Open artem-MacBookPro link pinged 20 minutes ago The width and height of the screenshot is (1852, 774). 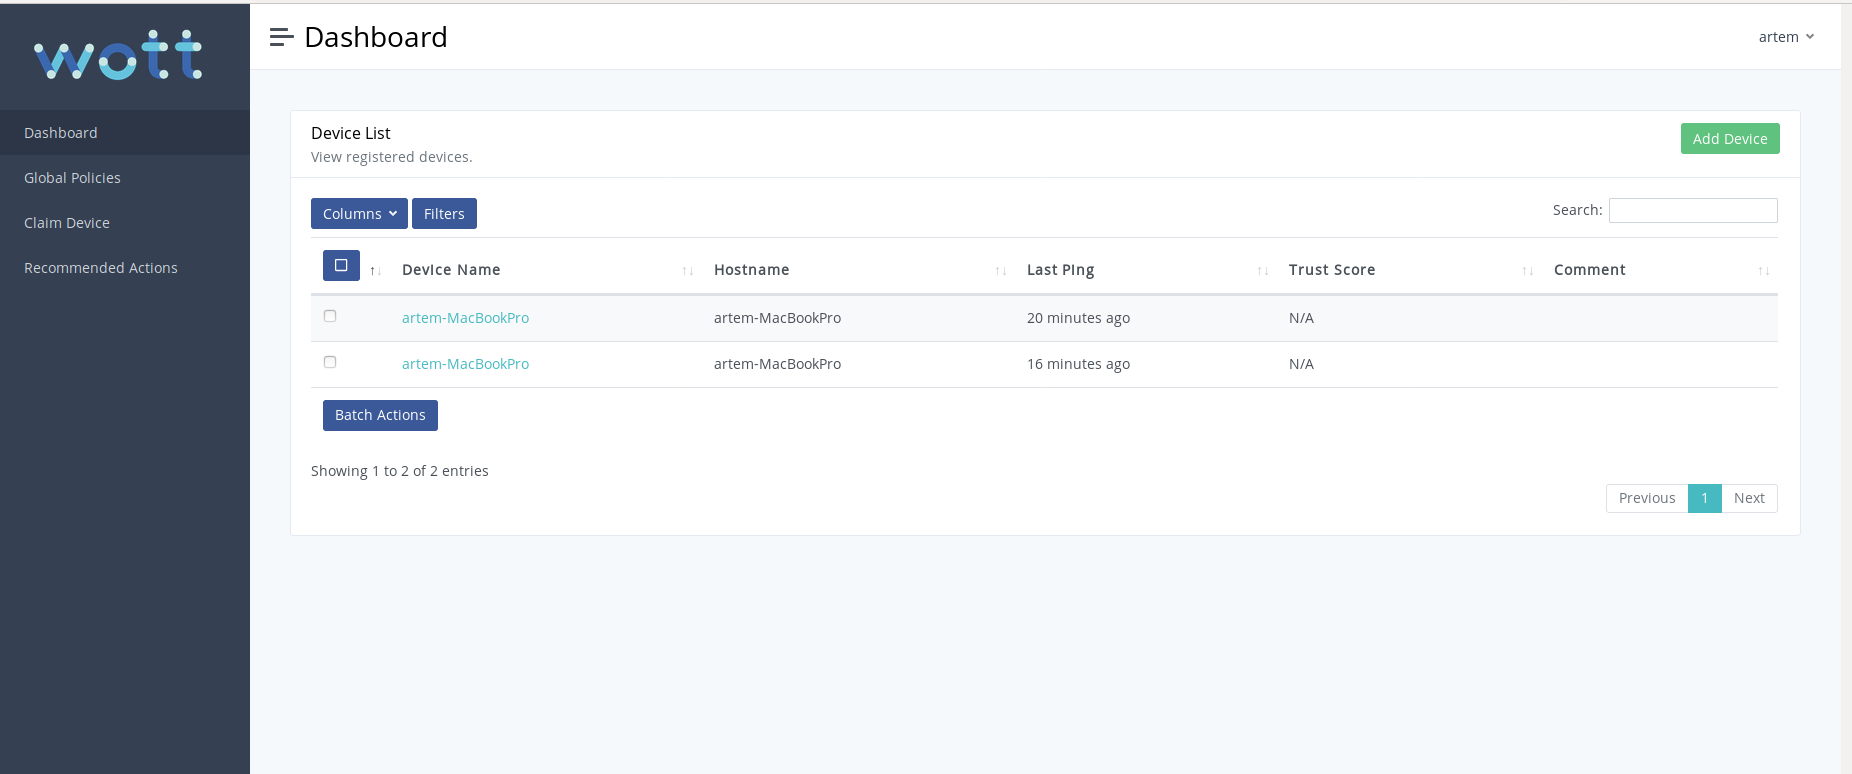(465, 318)
